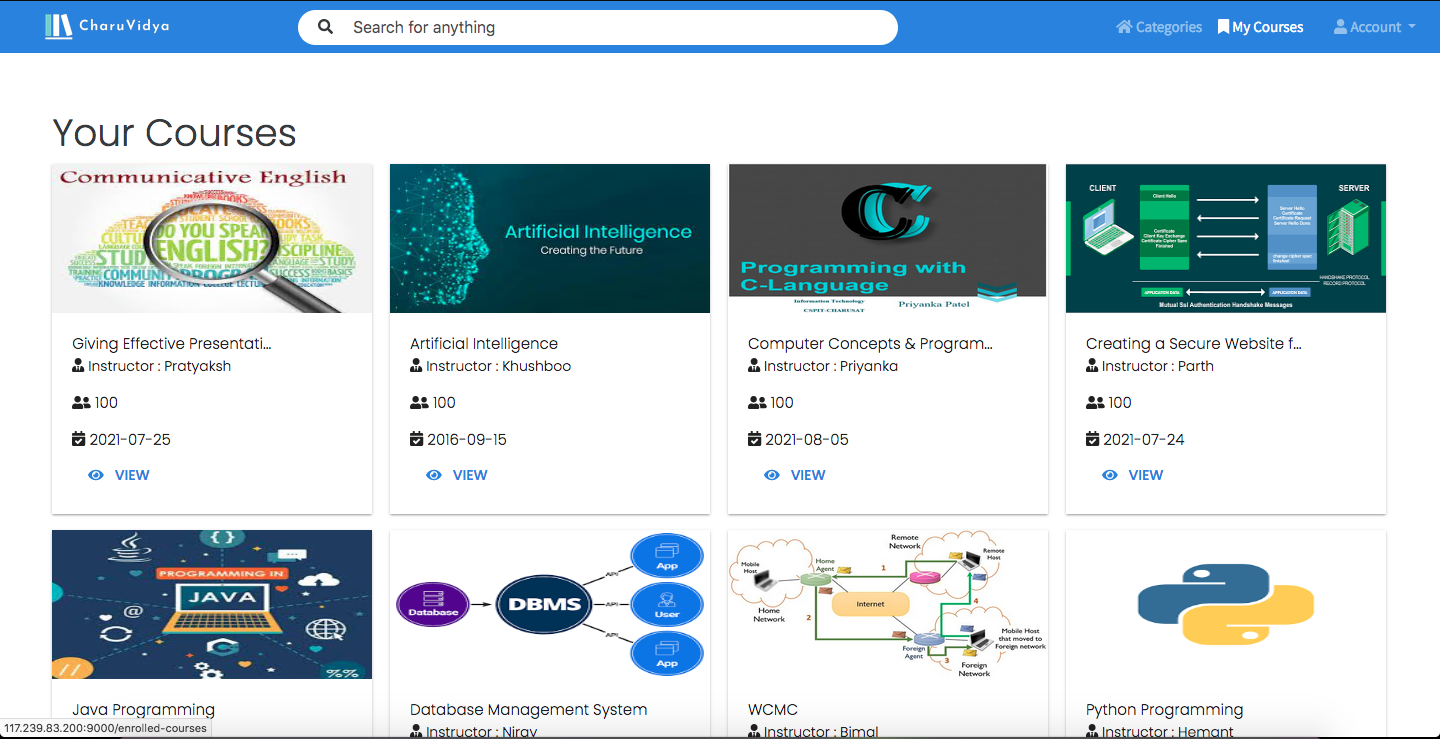This screenshot has width=1440, height=739.
Task: Open client-server handshake course thumbnail
Action: (x=1226, y=239)
